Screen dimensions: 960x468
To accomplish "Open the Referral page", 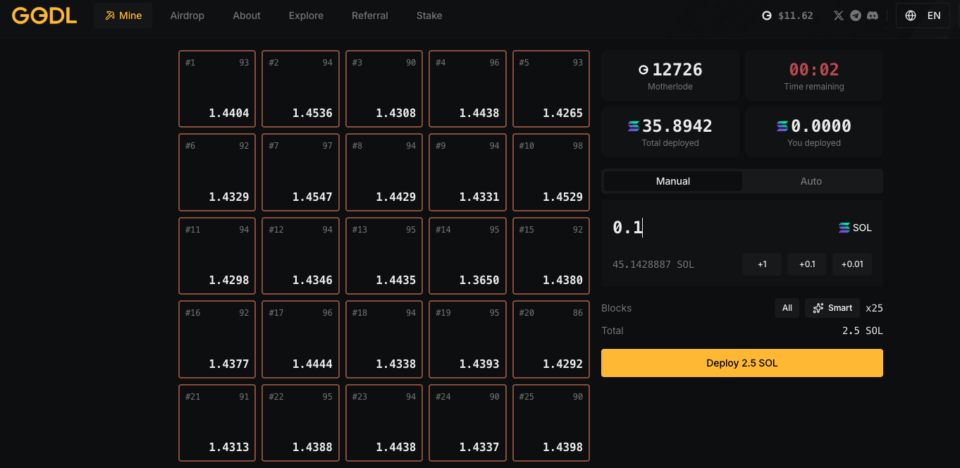I will tap(370, 16).
